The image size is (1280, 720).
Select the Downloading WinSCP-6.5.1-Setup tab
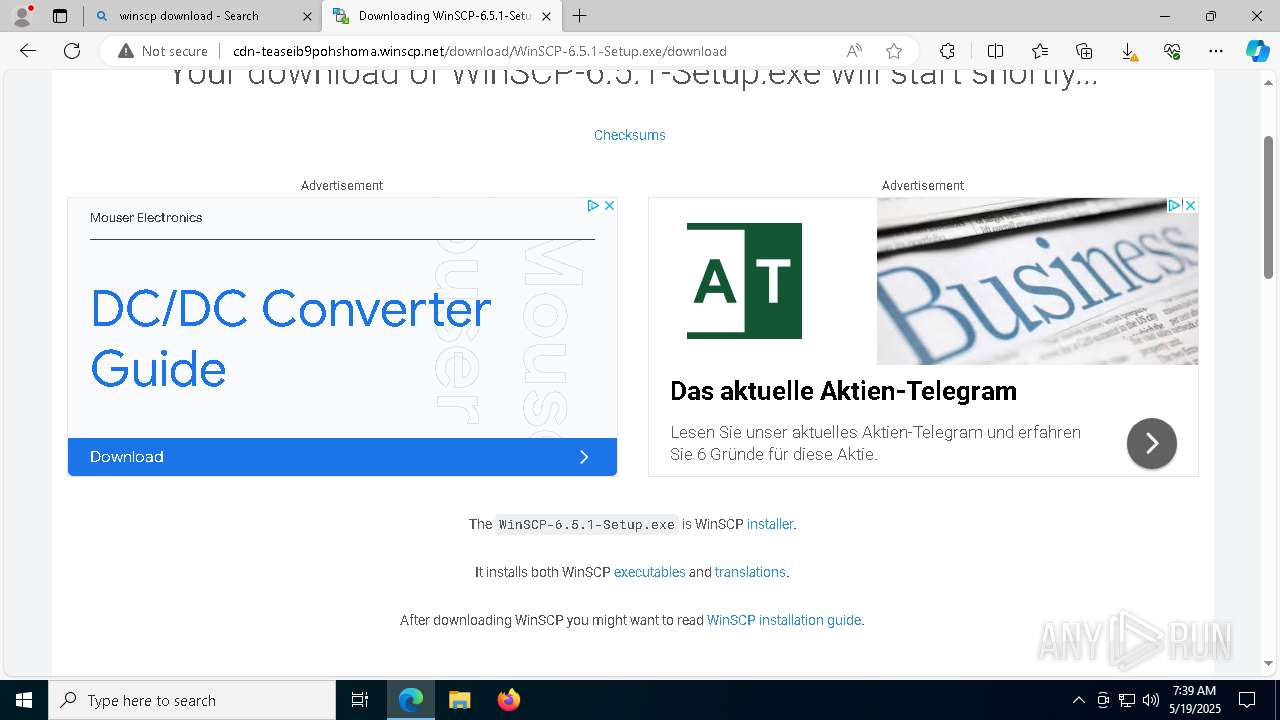pos(444,16)
